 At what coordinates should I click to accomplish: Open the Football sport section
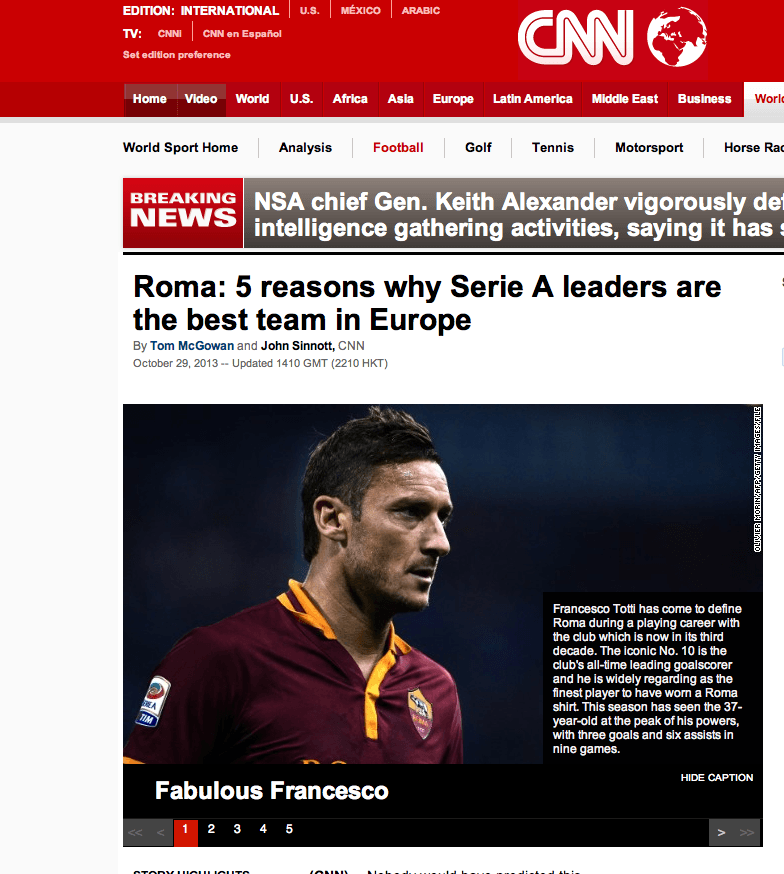(398, 148)
